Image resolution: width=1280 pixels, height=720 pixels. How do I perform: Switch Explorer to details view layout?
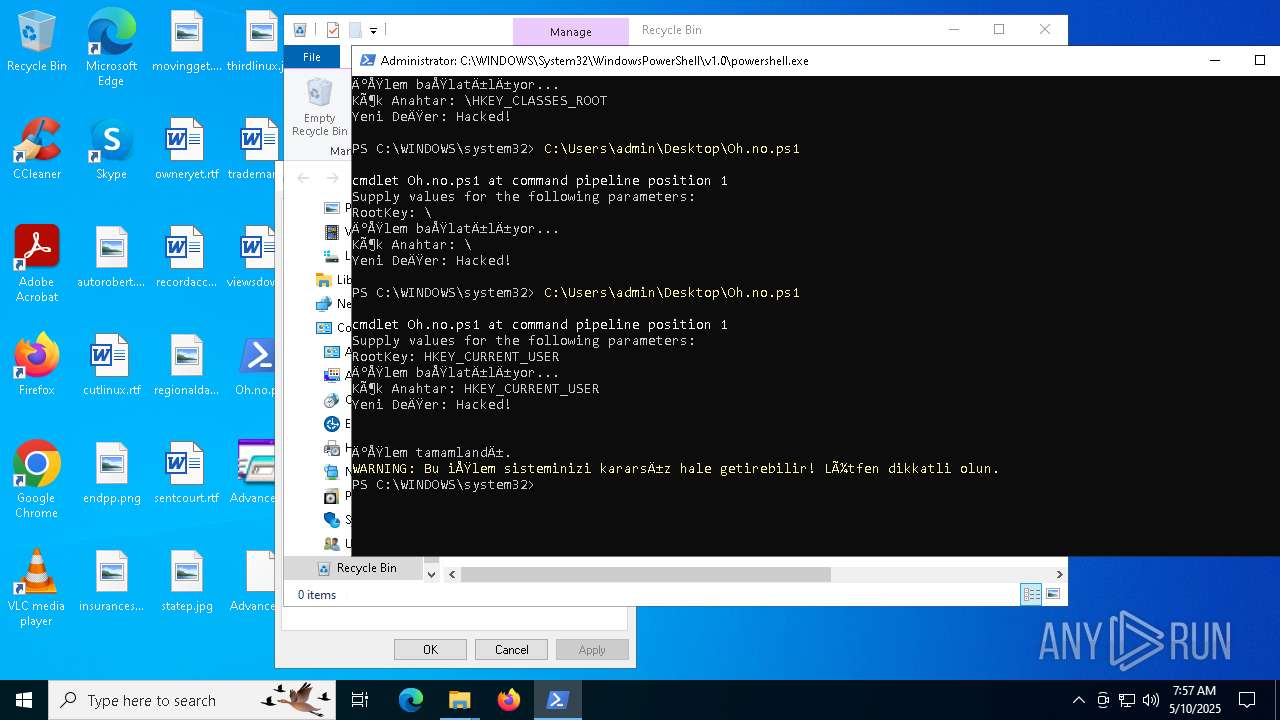pyautogui.click(x=1031, y=594)
